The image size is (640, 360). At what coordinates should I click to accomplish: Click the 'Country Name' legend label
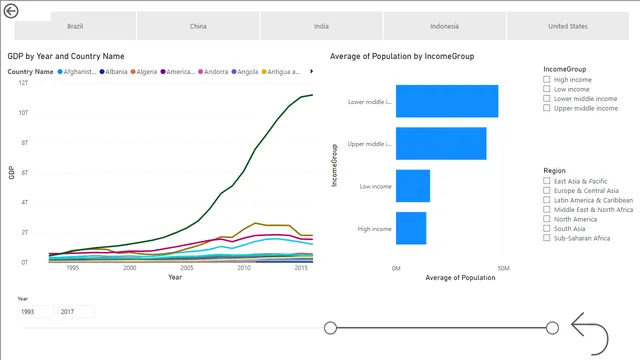click(30, 72)
